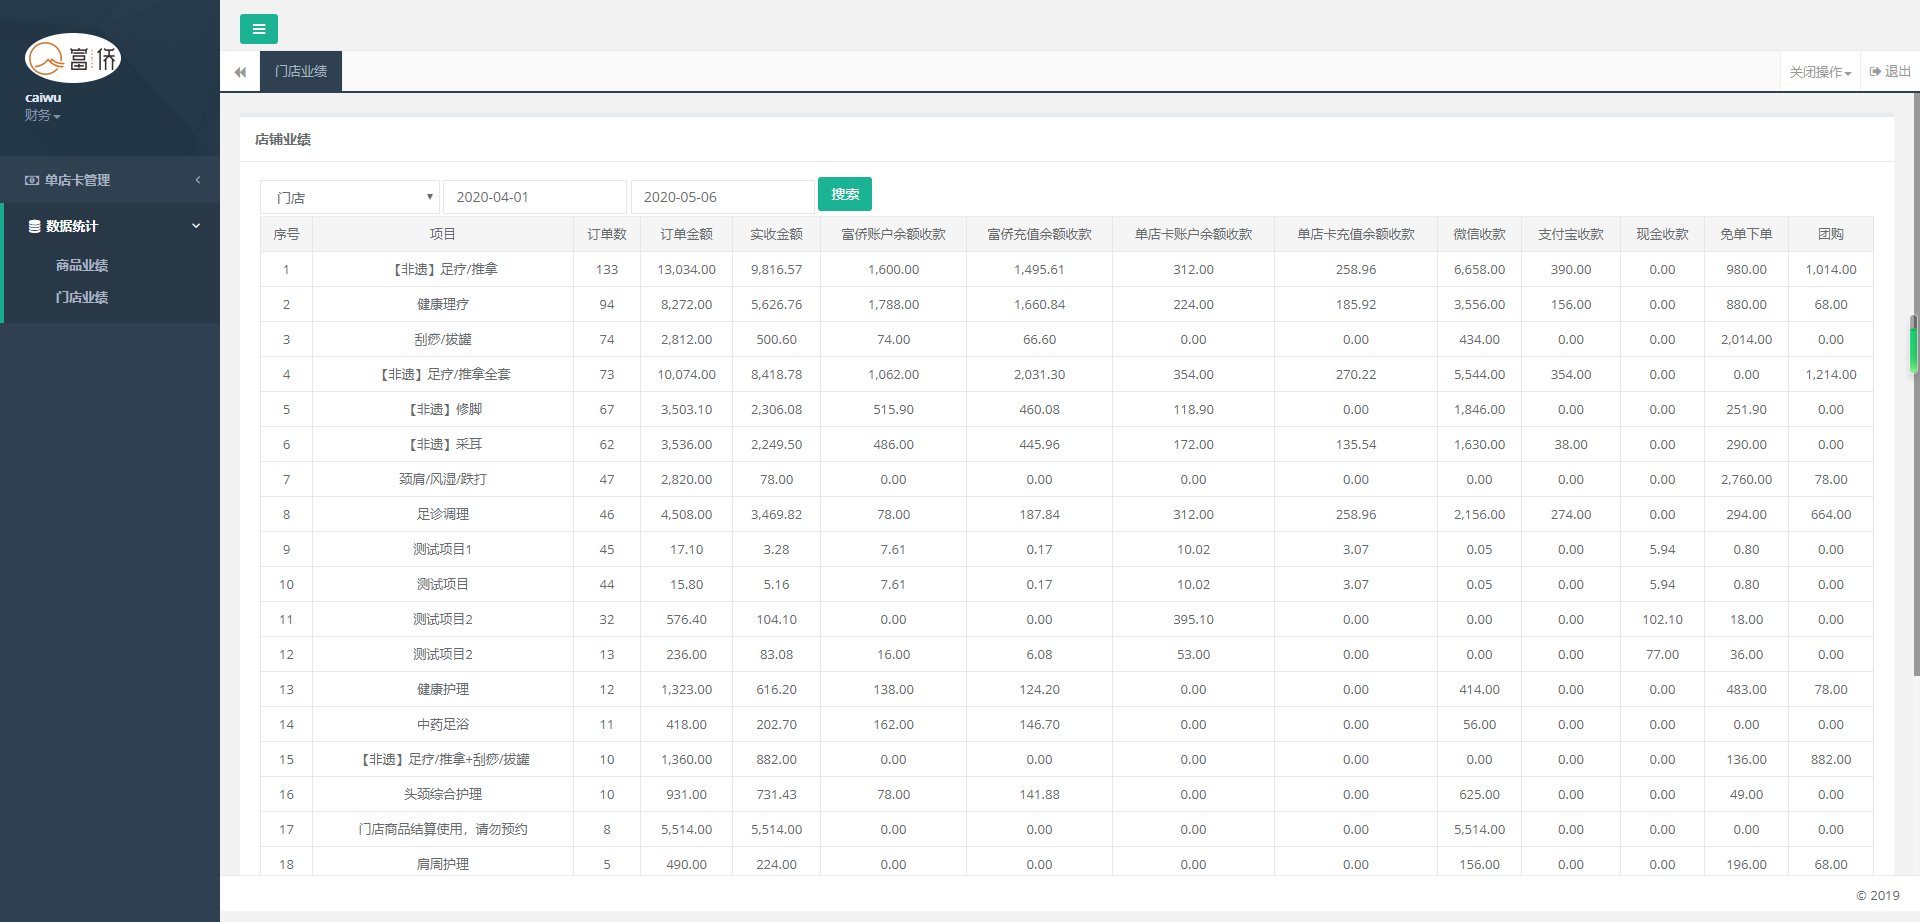Click the 富侨账户余额收款 column header
Viewport: 1920px width, 922px height.
tap(893, 234)
